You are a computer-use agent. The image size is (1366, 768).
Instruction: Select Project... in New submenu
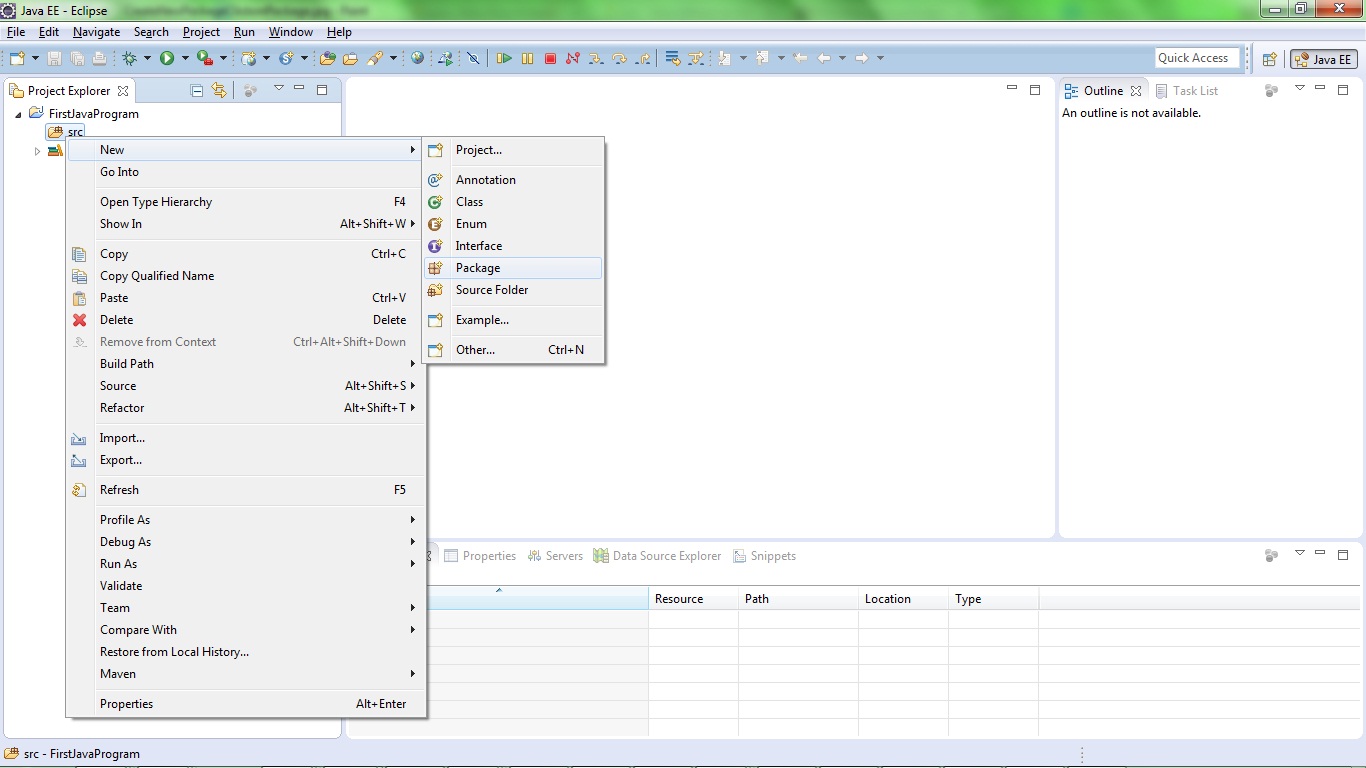pyautogui.click(x=513, y=150)
